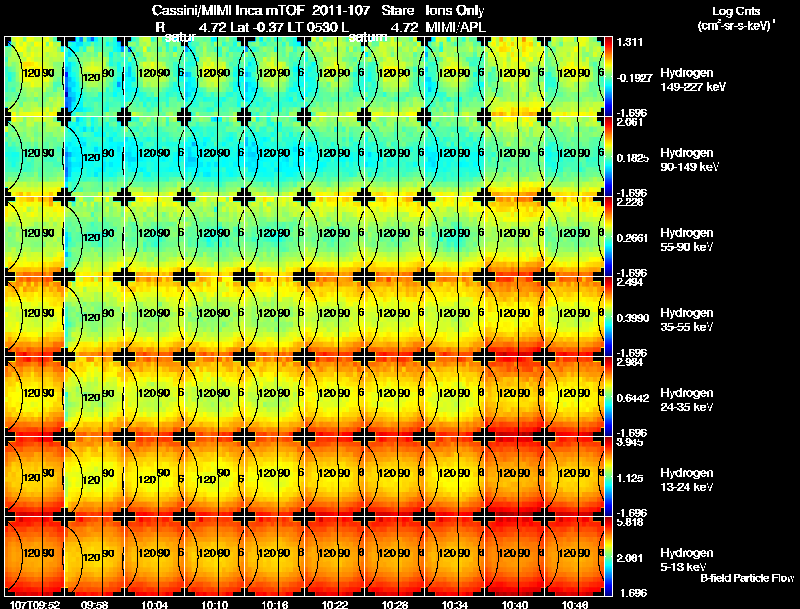Click the -0.1927 colorbar midpoint value
Viewport: 800px width, 609px height.
coord(634,78)
